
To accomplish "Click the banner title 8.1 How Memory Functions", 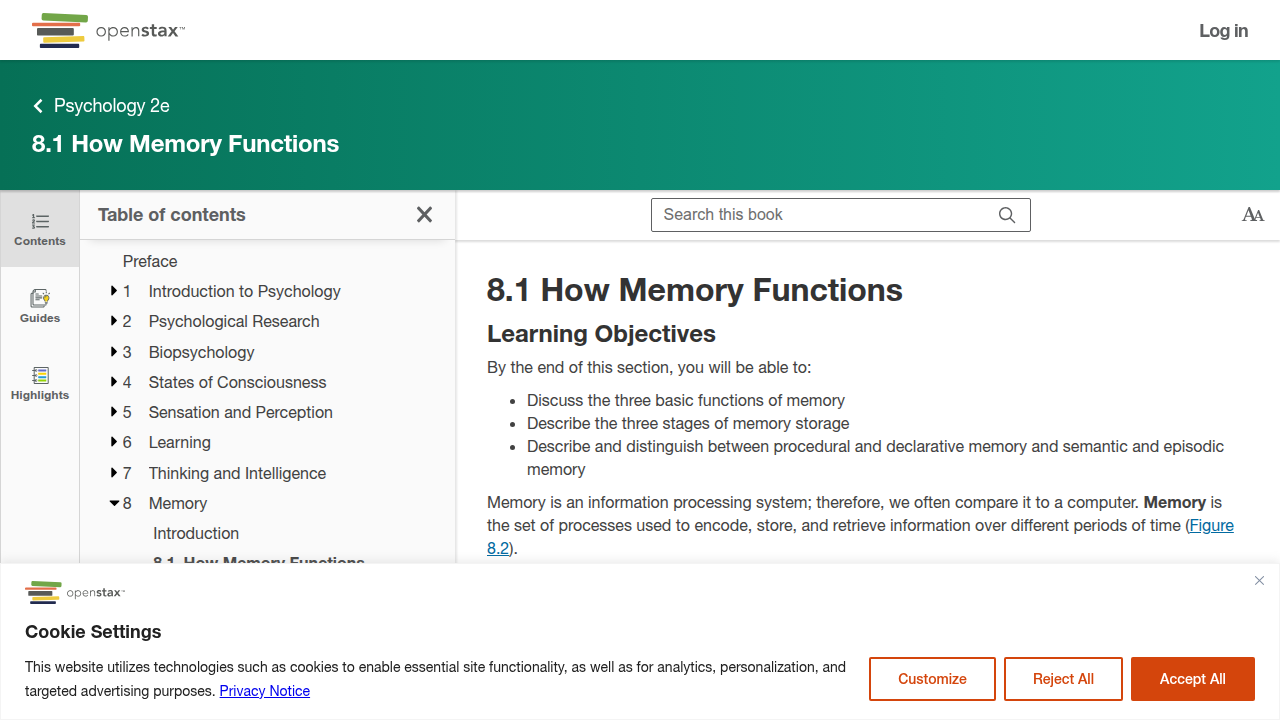I will tap(186, 144).
